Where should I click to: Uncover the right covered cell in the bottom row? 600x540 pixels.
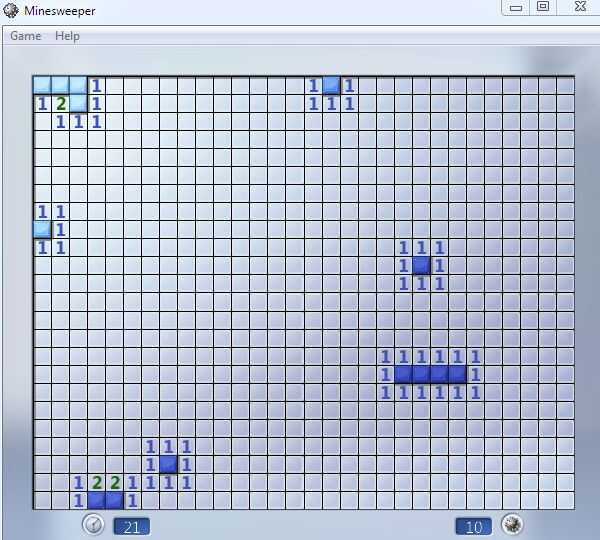(x=114, y=501)
